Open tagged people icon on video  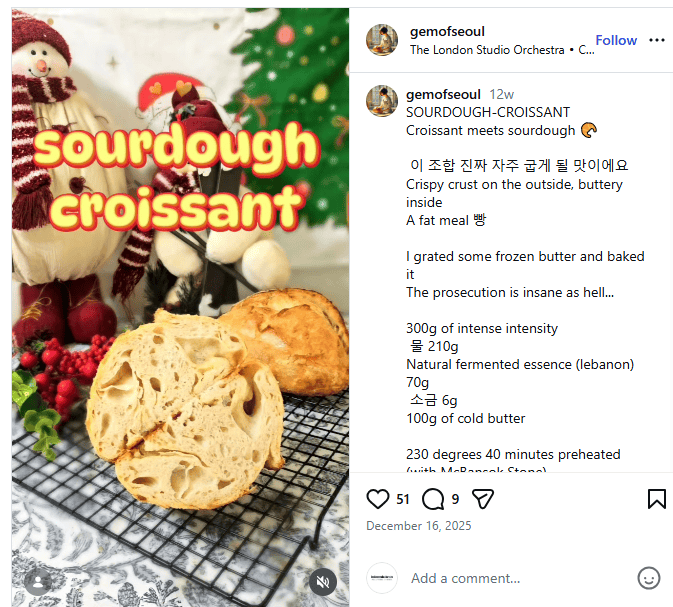pyautogui.click(x=38, y=581)
